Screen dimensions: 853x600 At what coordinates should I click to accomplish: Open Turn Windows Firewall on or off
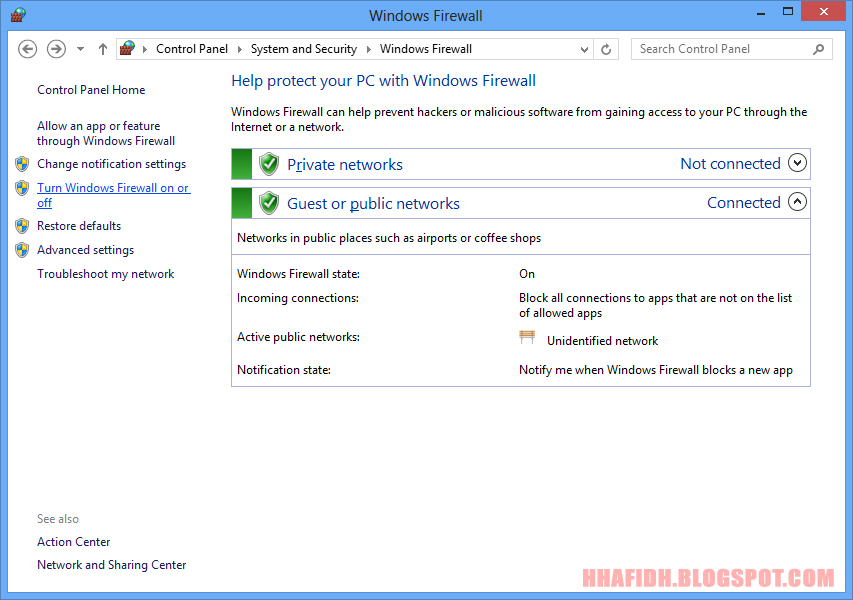pos(112,188)
